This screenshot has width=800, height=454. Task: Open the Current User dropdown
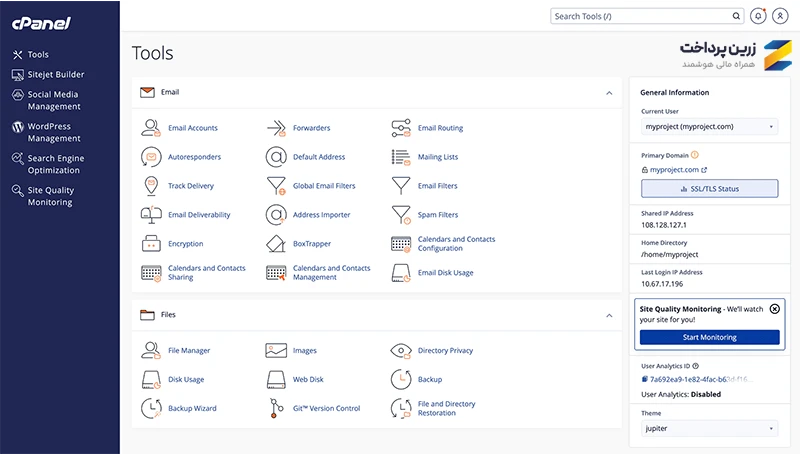point(710,127)
